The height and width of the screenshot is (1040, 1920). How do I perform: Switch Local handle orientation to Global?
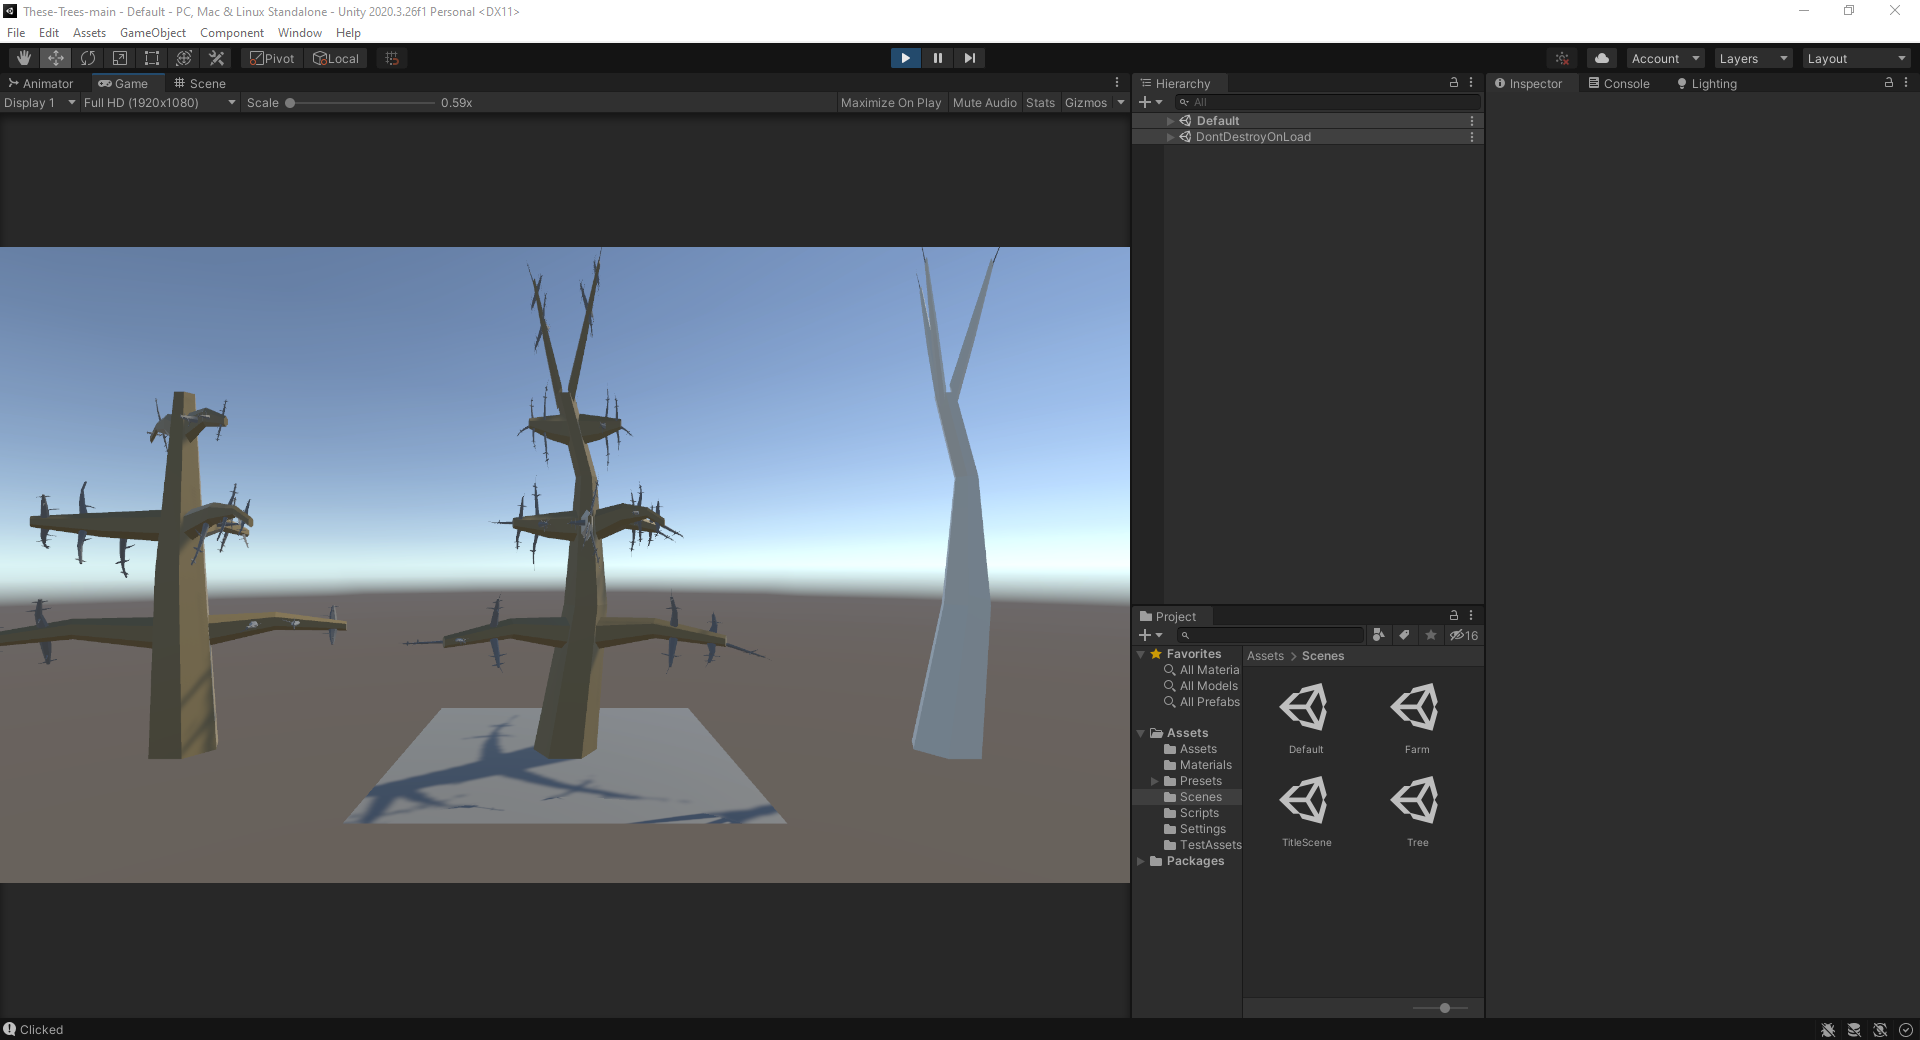[x=336, y=58]
